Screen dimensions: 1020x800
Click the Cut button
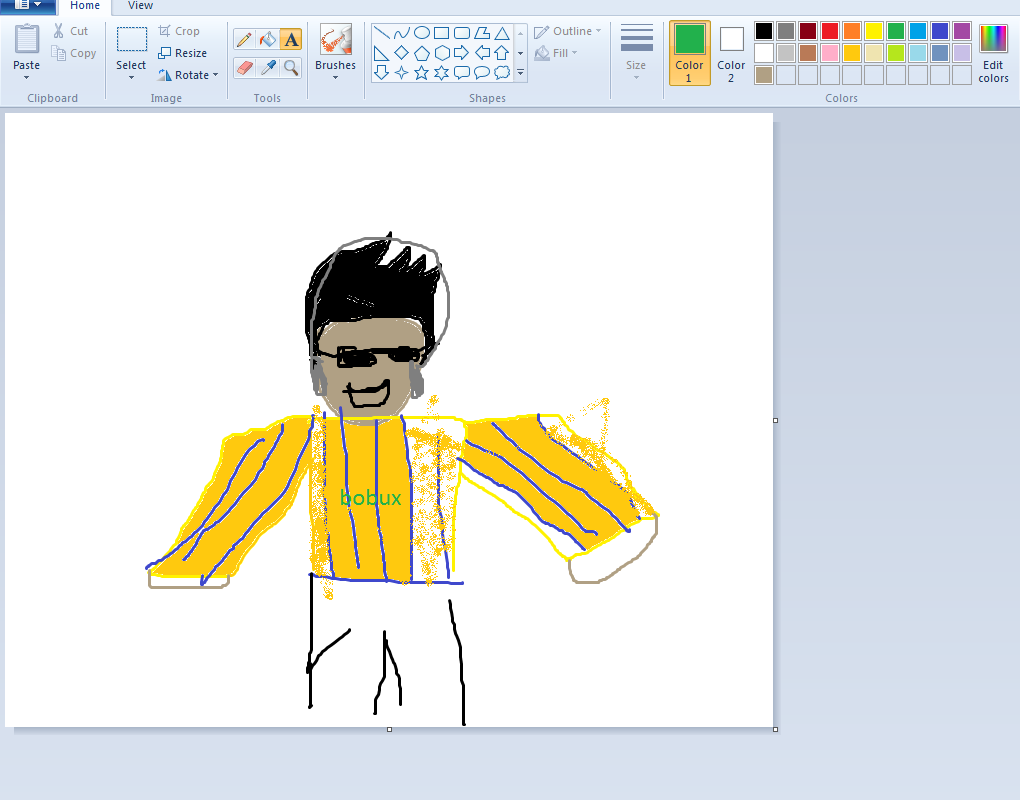[x=71, y=31]
